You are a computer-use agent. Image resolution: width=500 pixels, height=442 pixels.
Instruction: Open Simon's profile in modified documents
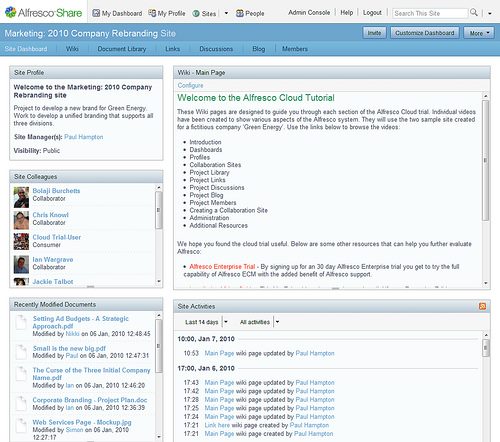pos(74,430)
